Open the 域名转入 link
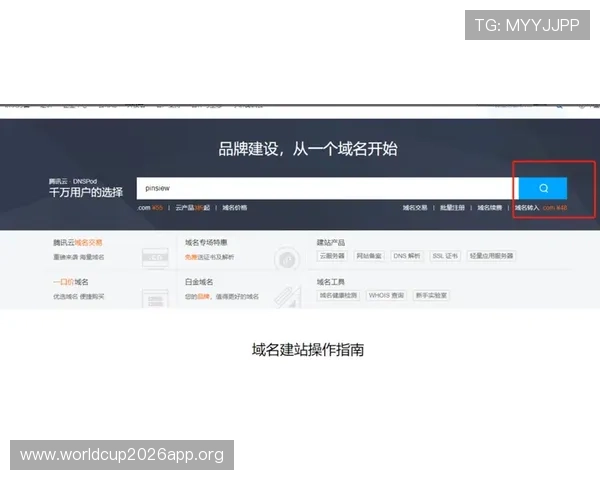This screenshot has width=600, height=480. [x=527, y=207]
